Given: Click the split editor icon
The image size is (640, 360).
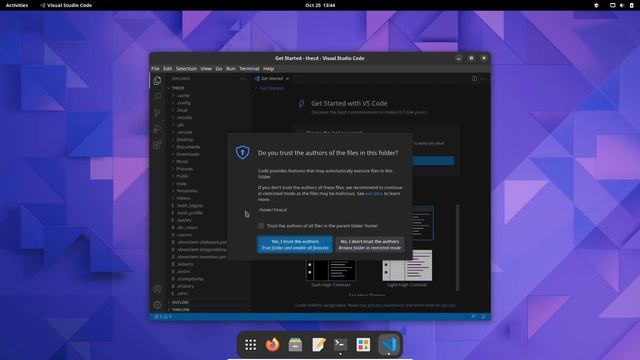Looking at the screenshot, I should pos(474,78).
